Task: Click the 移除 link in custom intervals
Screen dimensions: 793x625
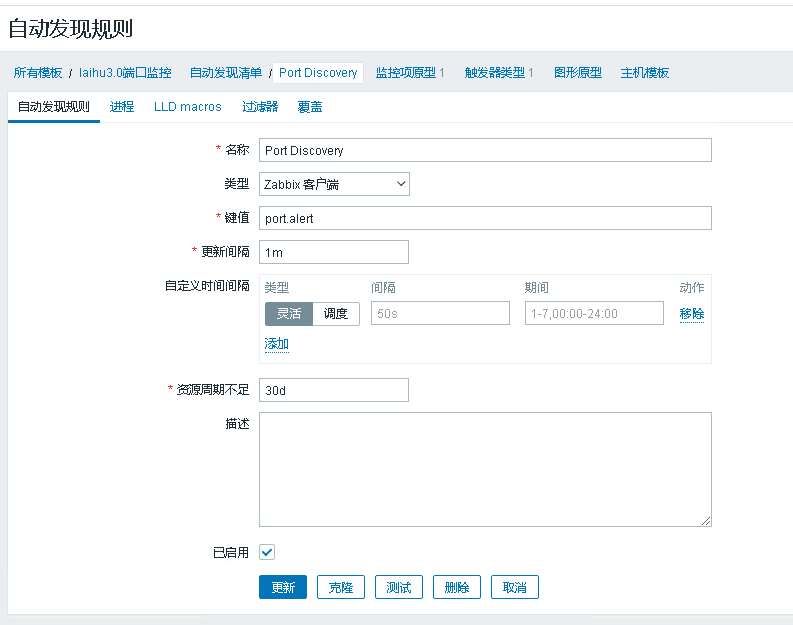Action: pos(692,314)
